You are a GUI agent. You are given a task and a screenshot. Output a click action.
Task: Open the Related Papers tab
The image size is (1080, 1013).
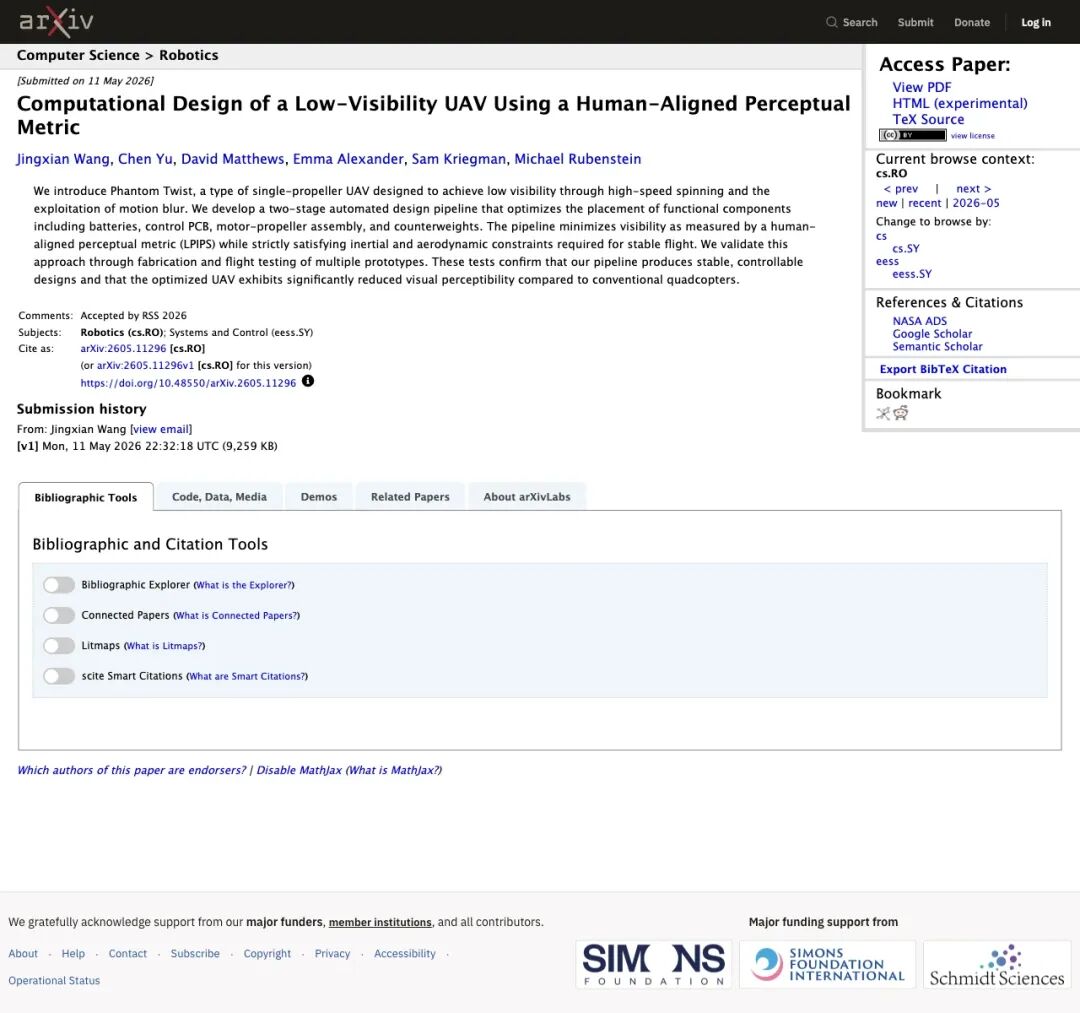pyautogui.click(x=410, y=497)
